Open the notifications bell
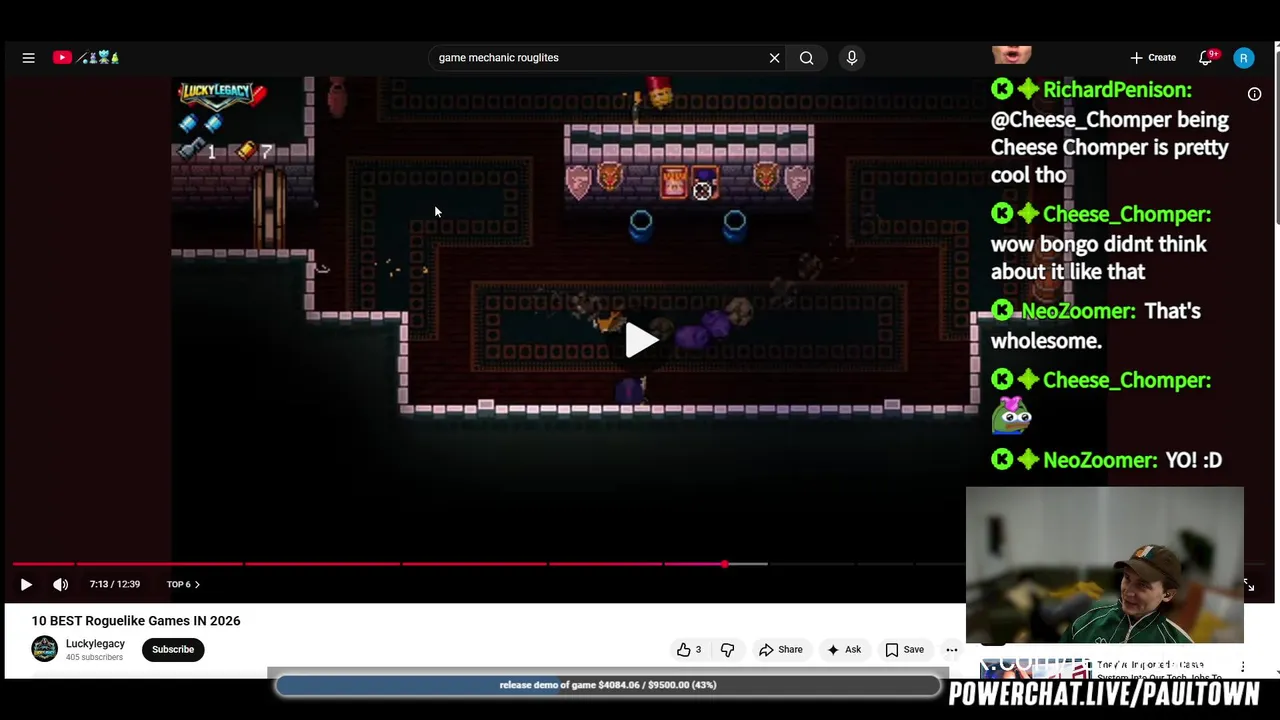 (x=1206, y=58)
